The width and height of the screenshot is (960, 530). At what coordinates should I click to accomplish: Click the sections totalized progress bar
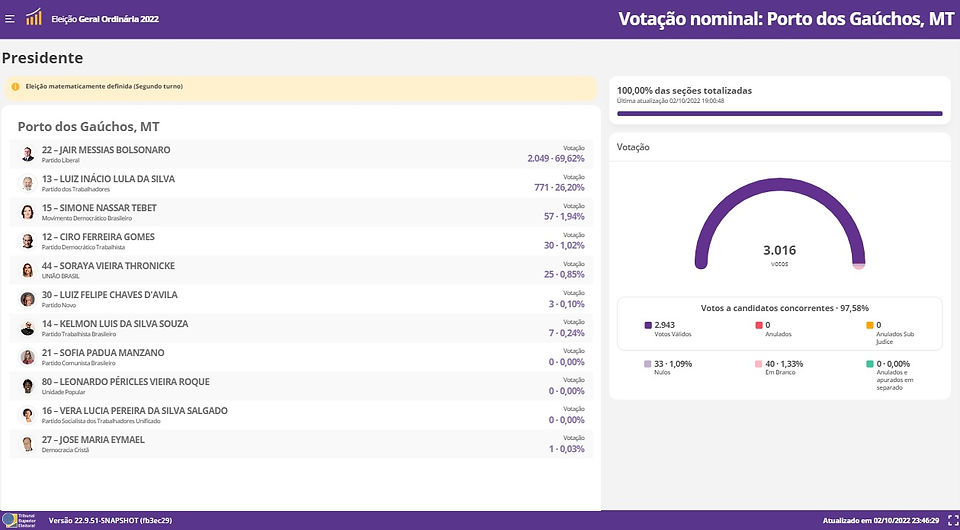pyautogui.click(x=779, y=113)
